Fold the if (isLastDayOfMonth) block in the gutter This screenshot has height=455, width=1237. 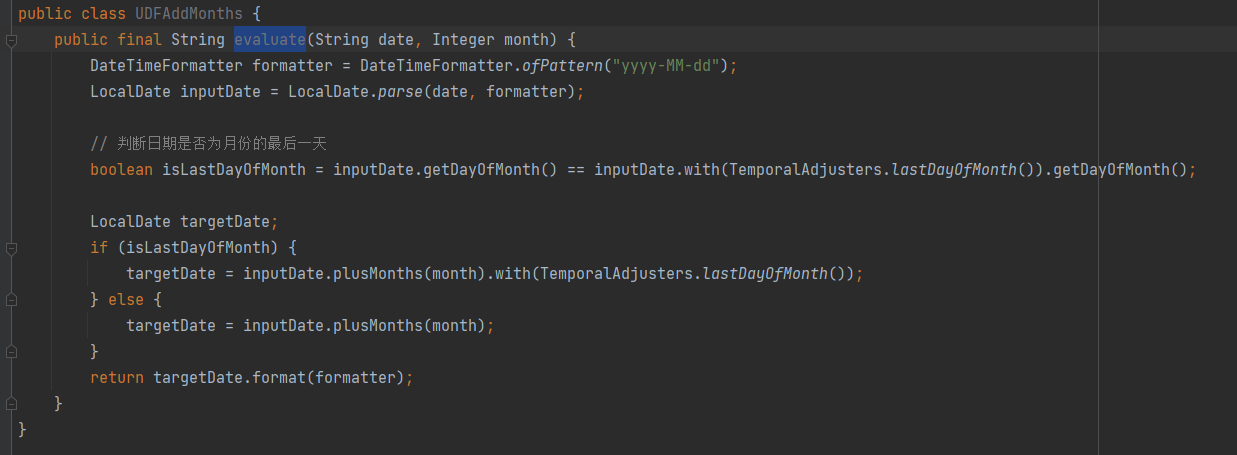(10, 248)
